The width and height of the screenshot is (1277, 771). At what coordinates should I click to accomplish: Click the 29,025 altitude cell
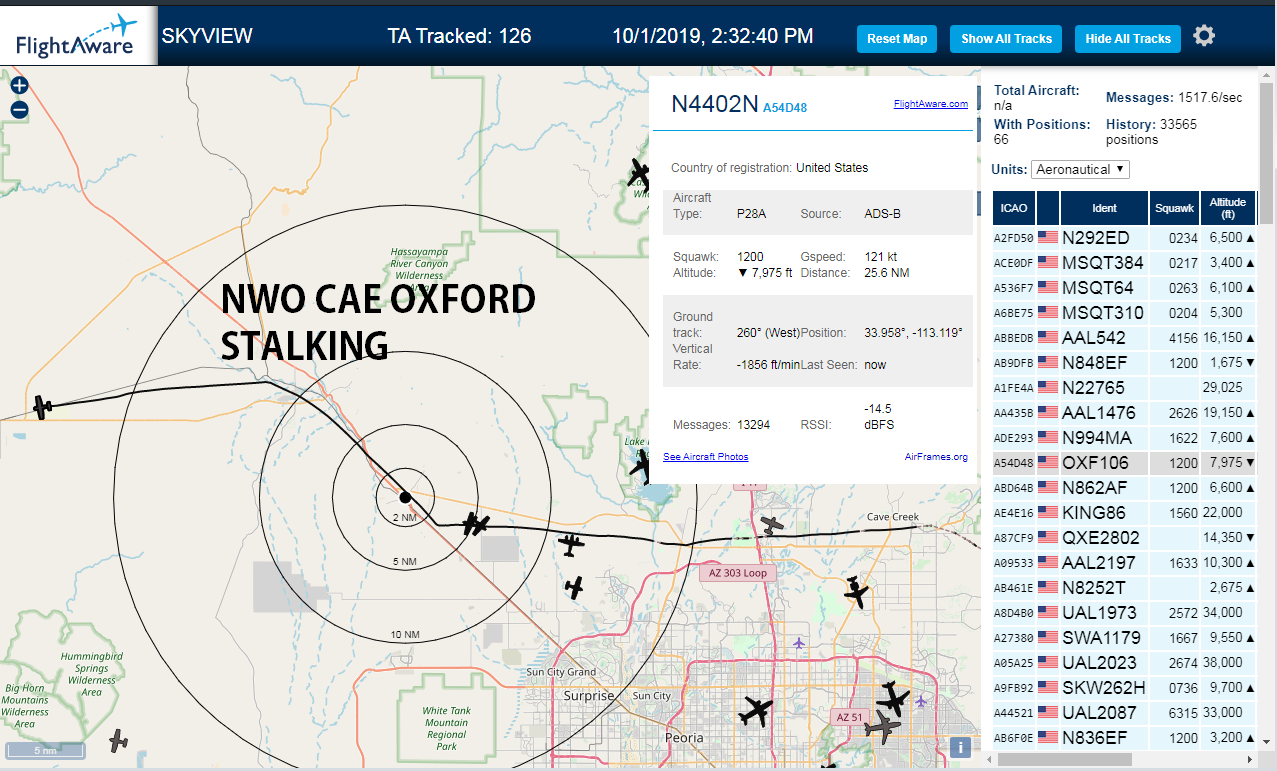pyautogui.click(x=1228, y=388)
